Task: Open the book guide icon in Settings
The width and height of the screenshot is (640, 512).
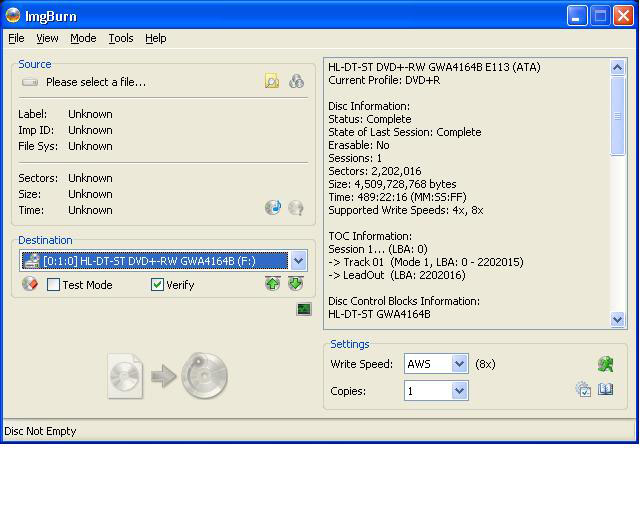Action: [x=606, y=390]
